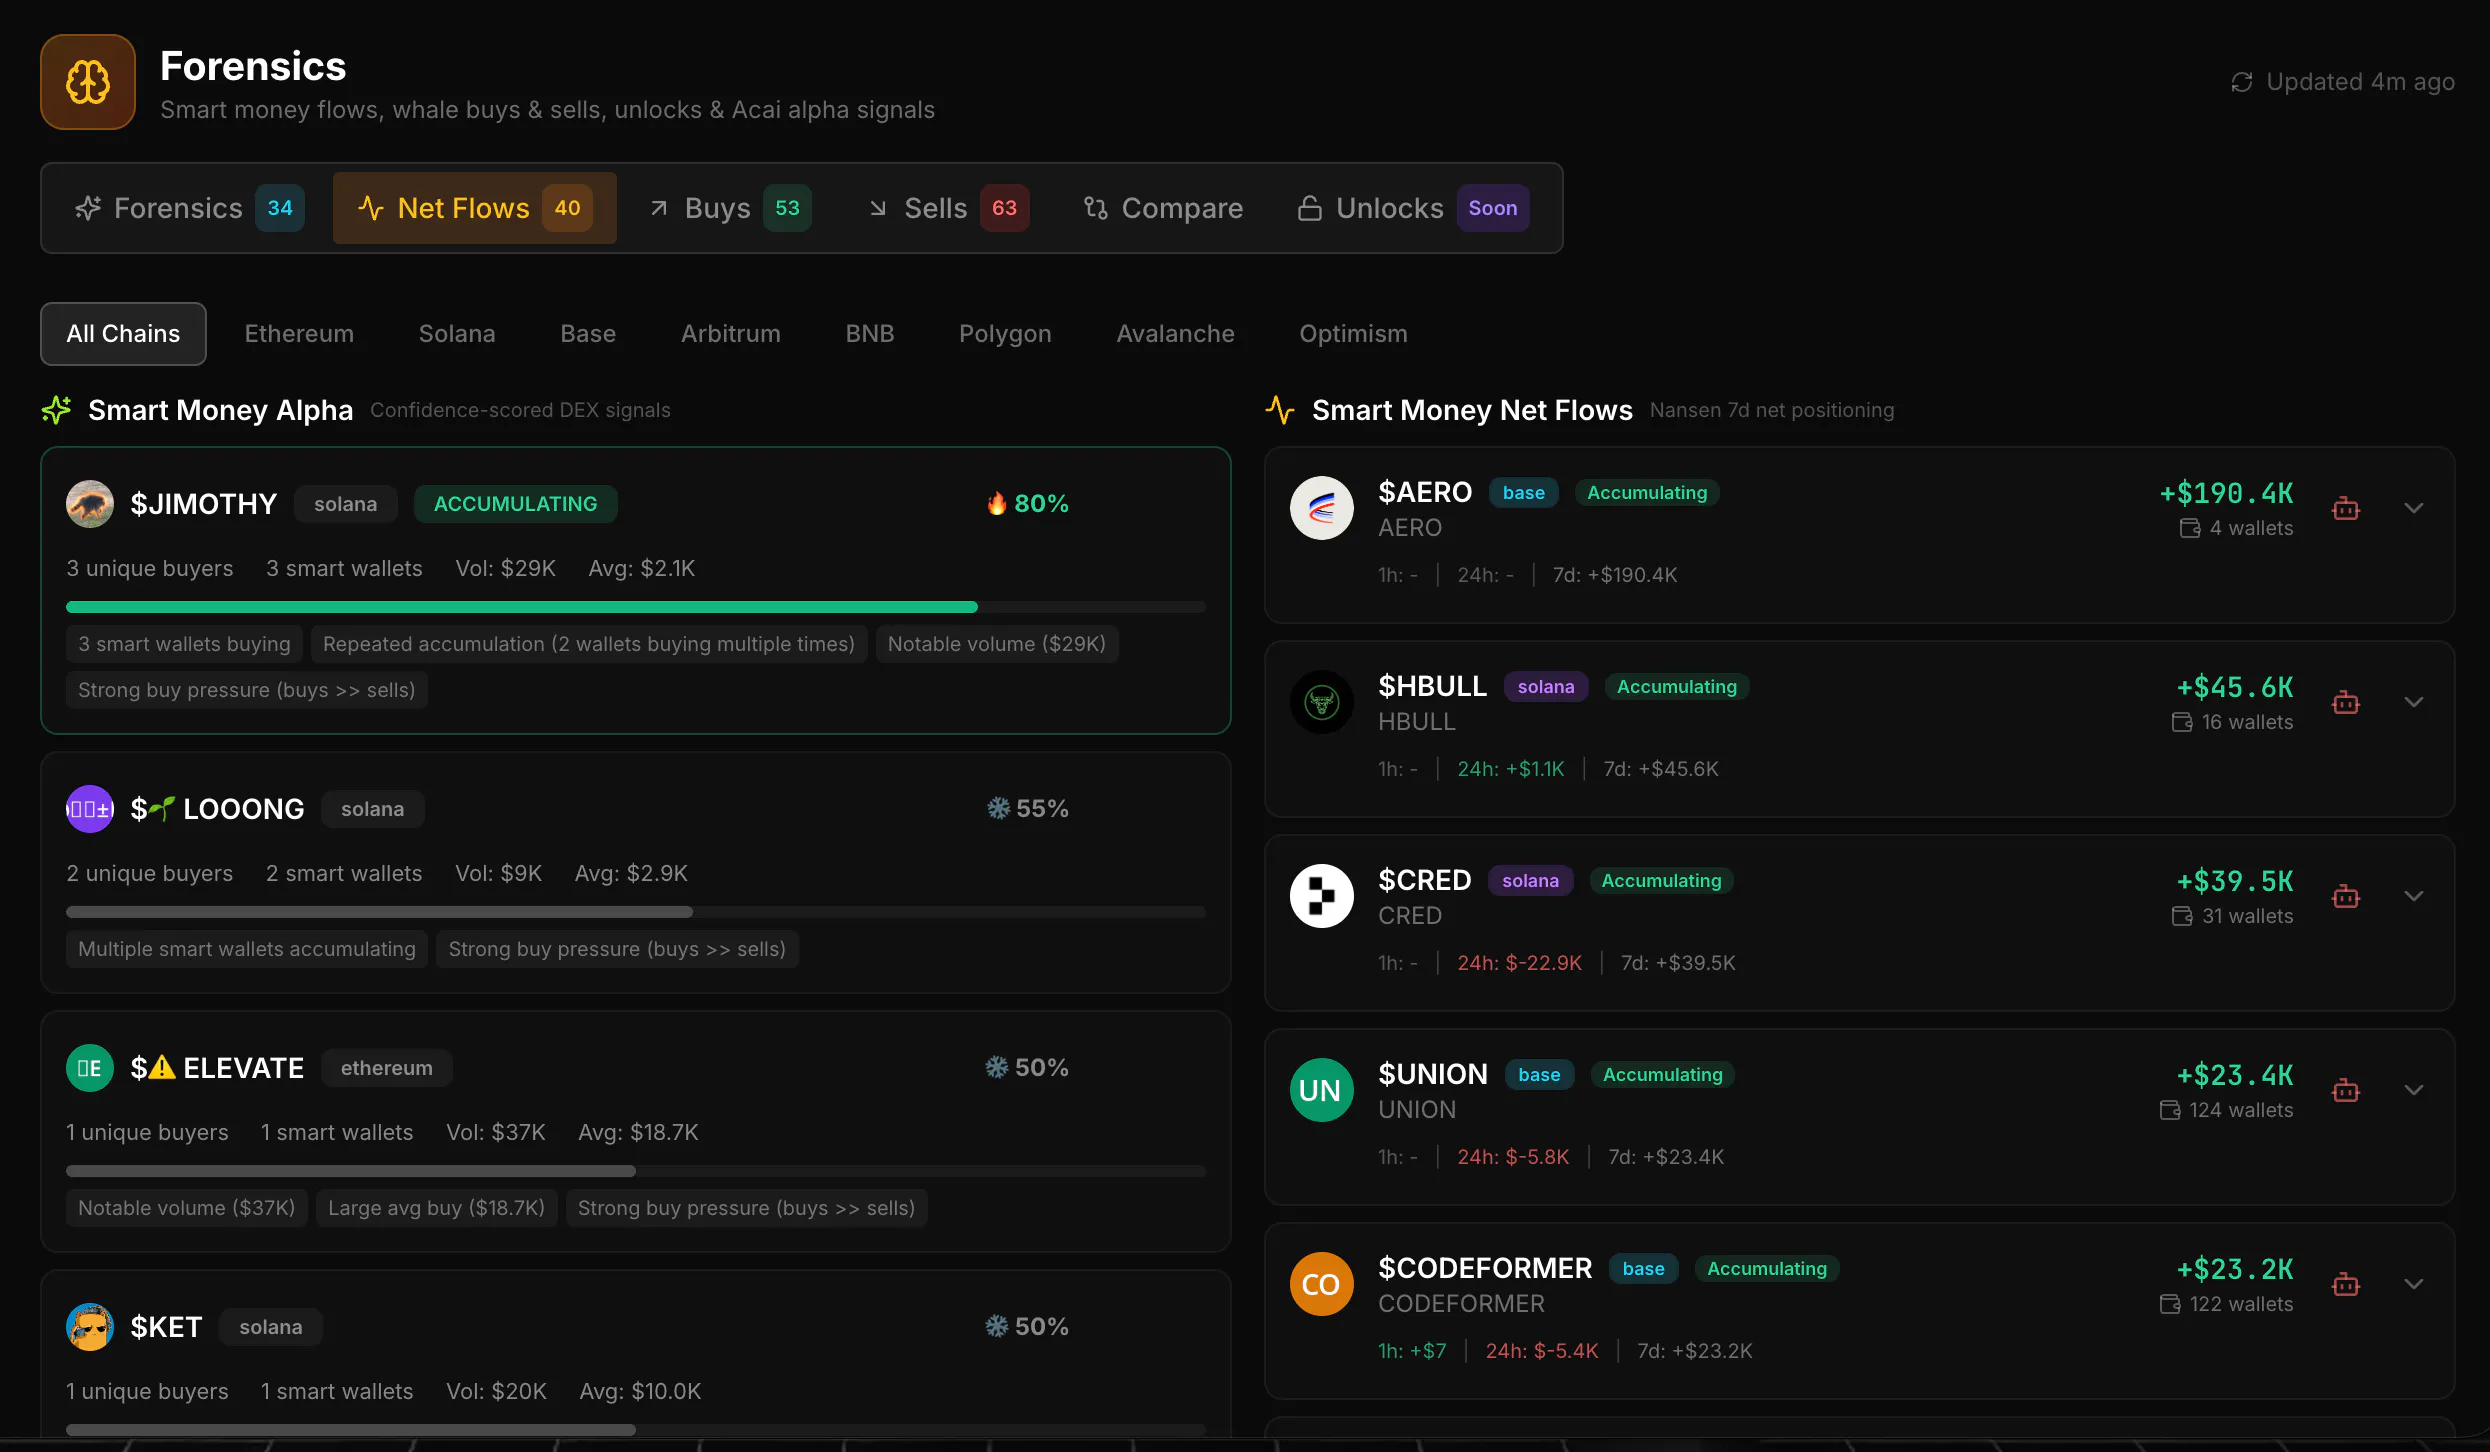The height and width of the screenshot is (1452, 2490).
Task: Click the snowflake icon on the ELEVATE card
Action: (x=997, y=1067)
